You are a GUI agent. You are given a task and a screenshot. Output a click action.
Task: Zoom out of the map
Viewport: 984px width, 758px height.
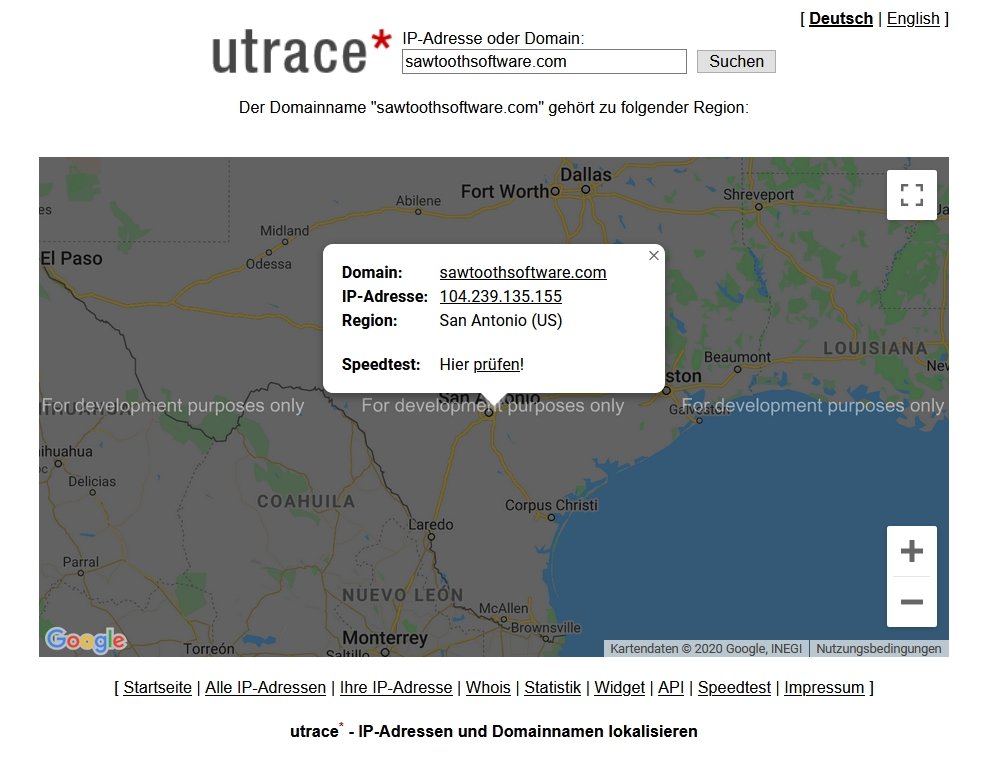coord(911,602)
